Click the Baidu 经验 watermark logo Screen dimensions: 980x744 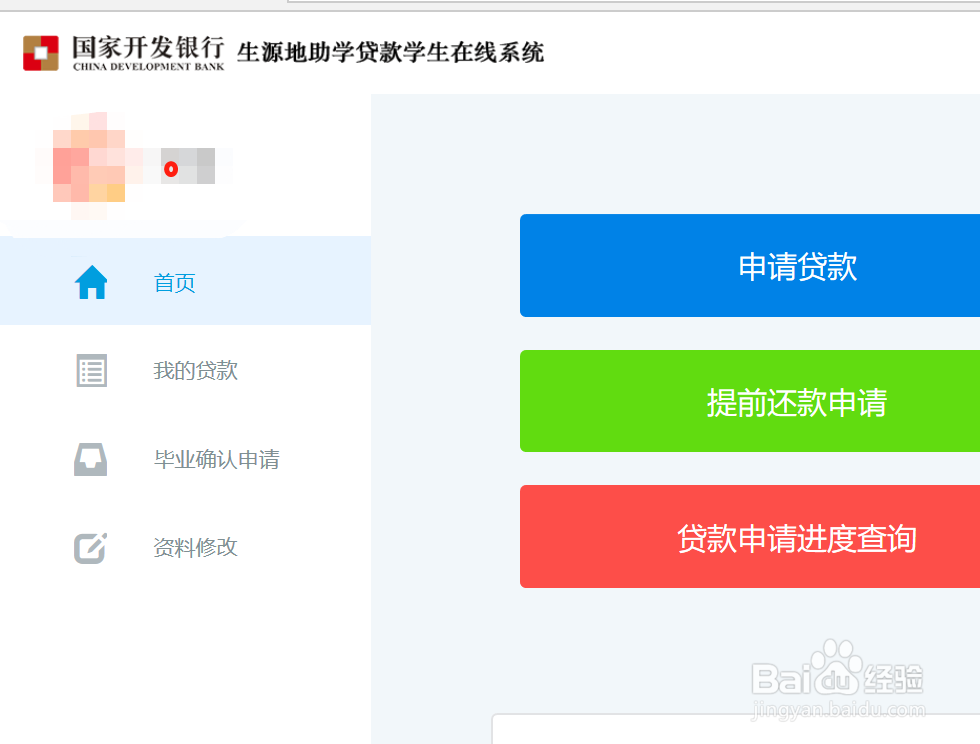coord(836,677)
